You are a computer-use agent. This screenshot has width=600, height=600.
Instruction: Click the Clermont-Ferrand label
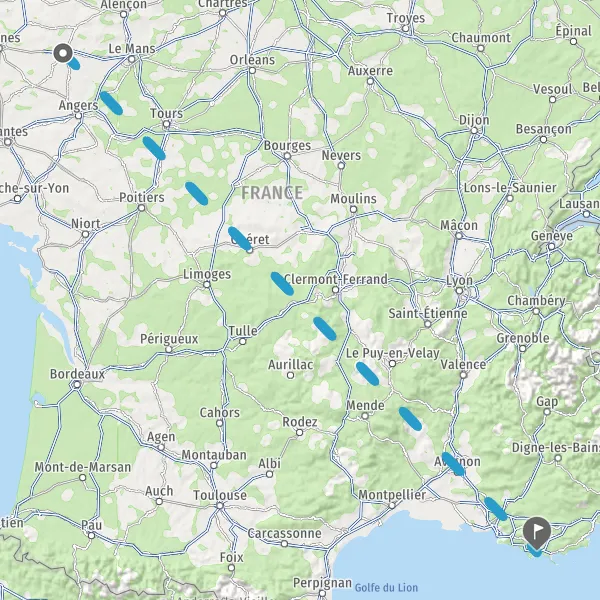pyautogui.click(x=336, y=279)
